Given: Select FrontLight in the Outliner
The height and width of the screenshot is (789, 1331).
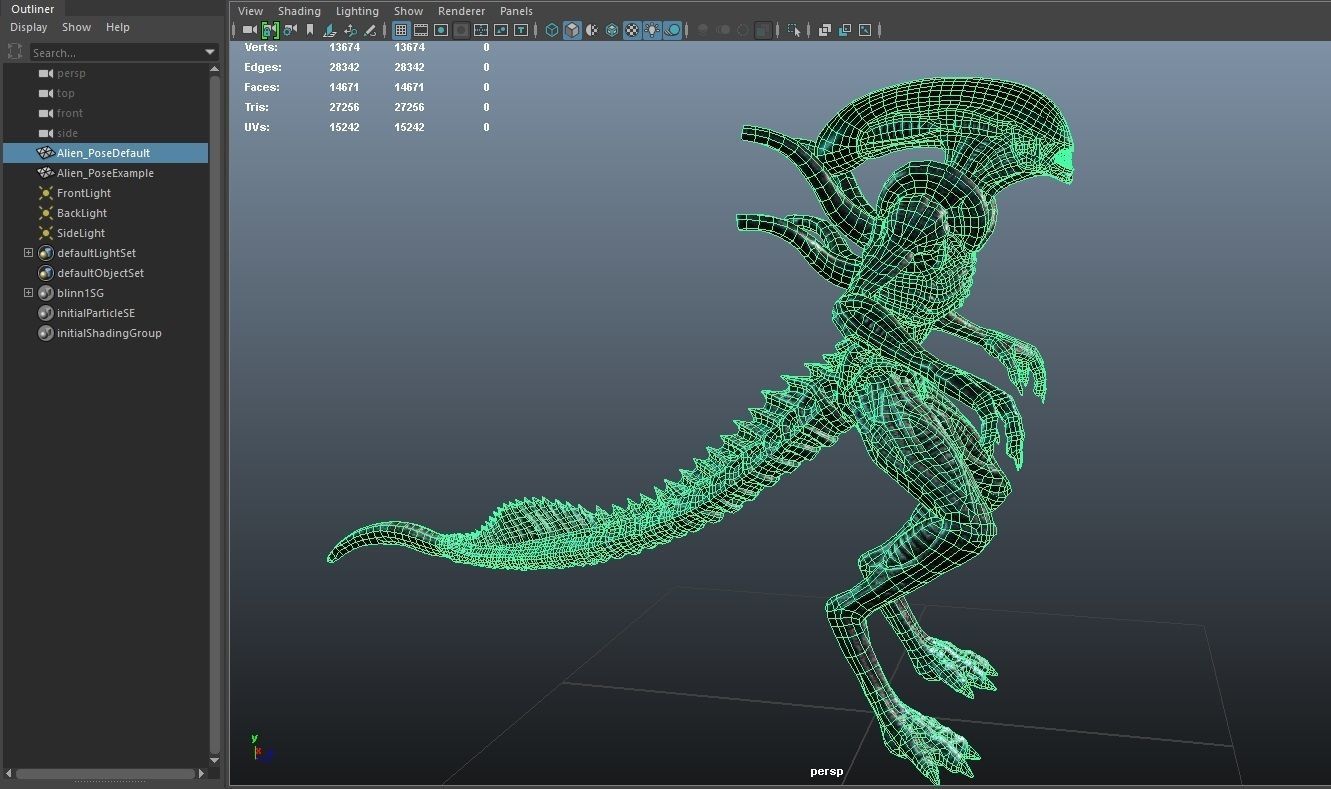Looking at the screenshot, I should click(x=106, y=193).
